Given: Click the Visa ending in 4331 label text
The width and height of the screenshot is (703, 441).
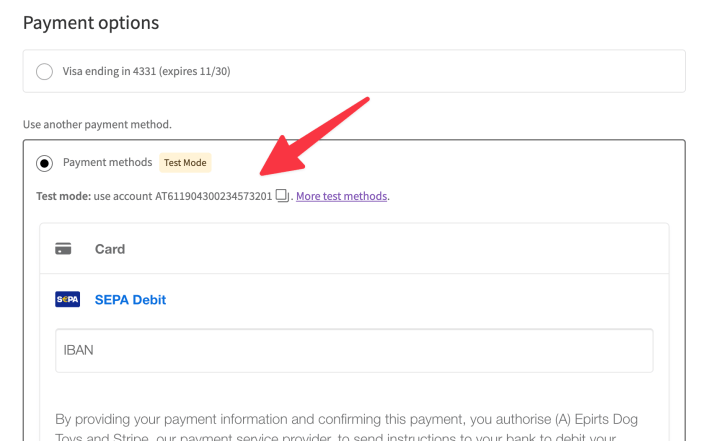Looking at the screenshot, I should pos(146,71).
